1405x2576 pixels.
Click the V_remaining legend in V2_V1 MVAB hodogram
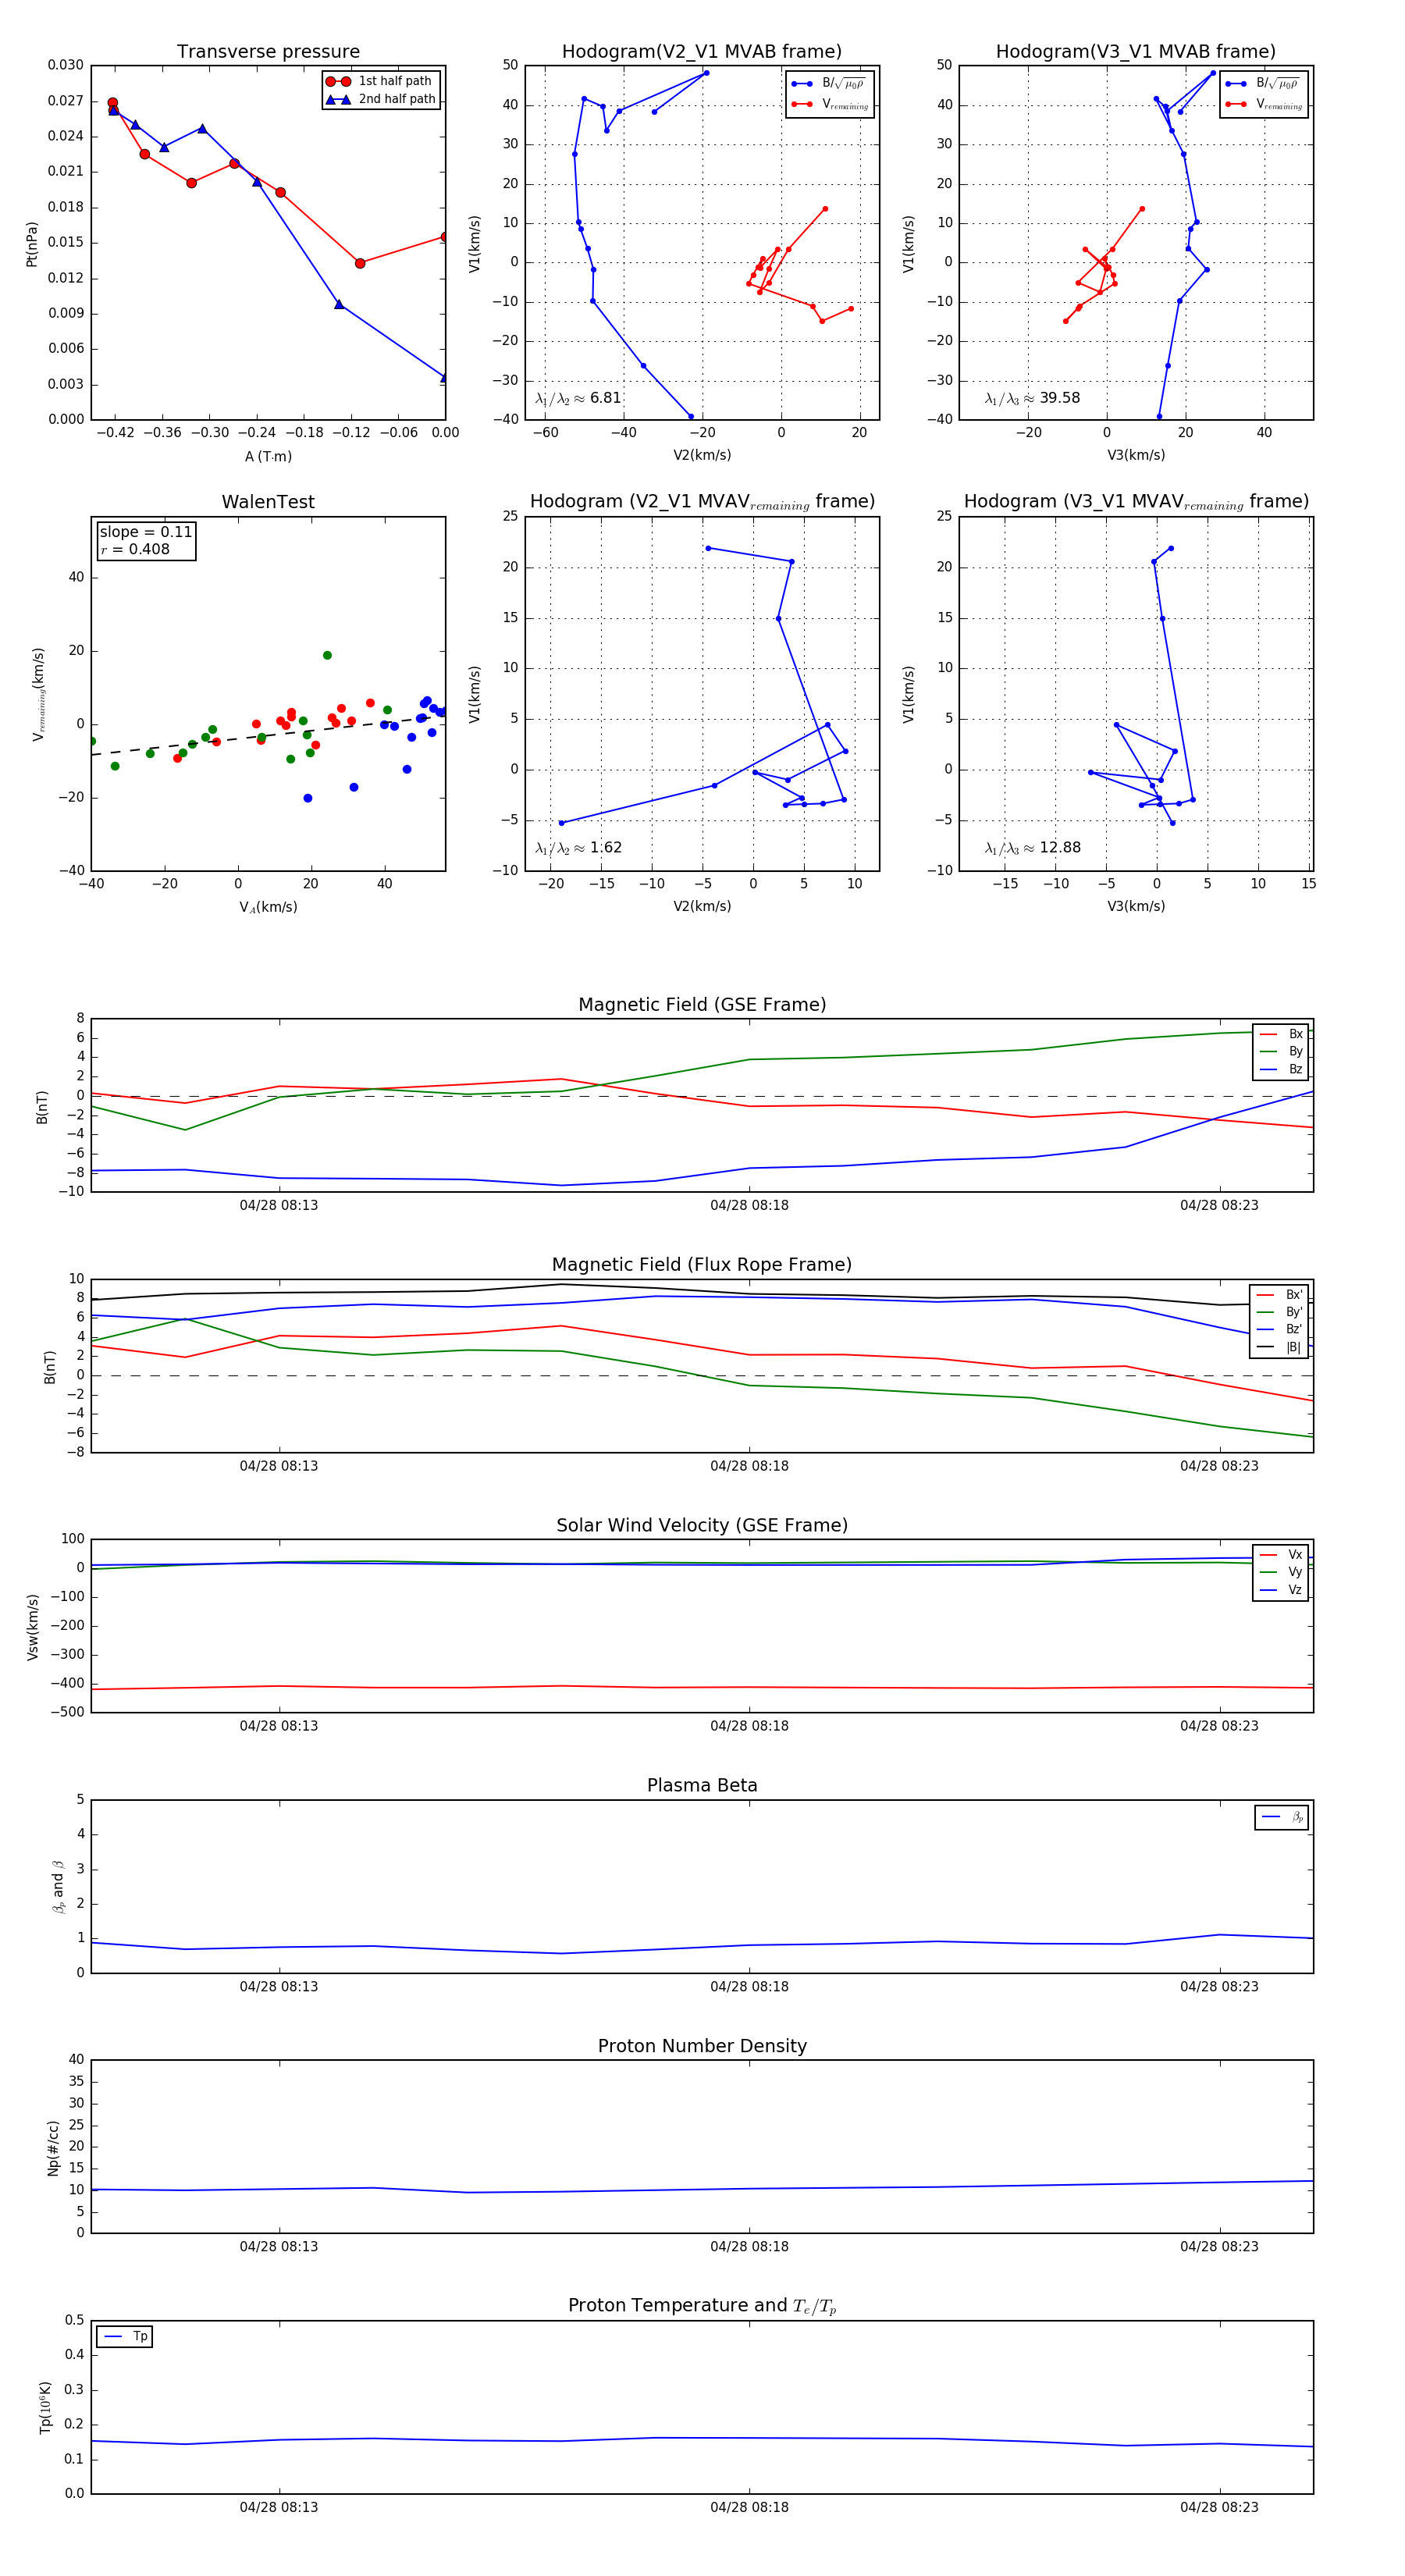(830, 104)
